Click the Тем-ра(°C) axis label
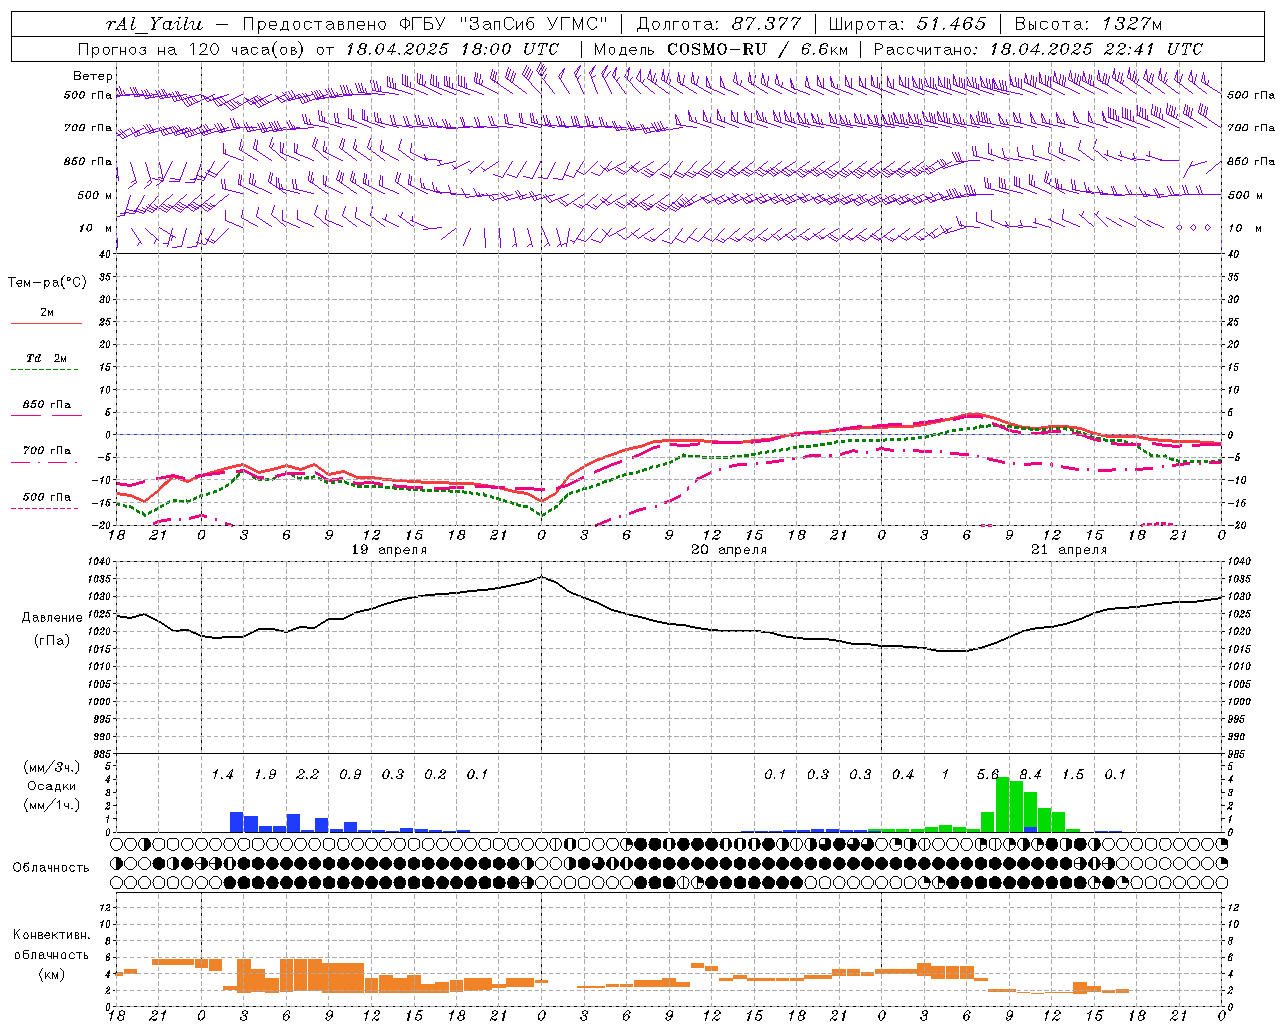Image resolution: width=1280 pixels, height=1024 pixels. (47, 283)
